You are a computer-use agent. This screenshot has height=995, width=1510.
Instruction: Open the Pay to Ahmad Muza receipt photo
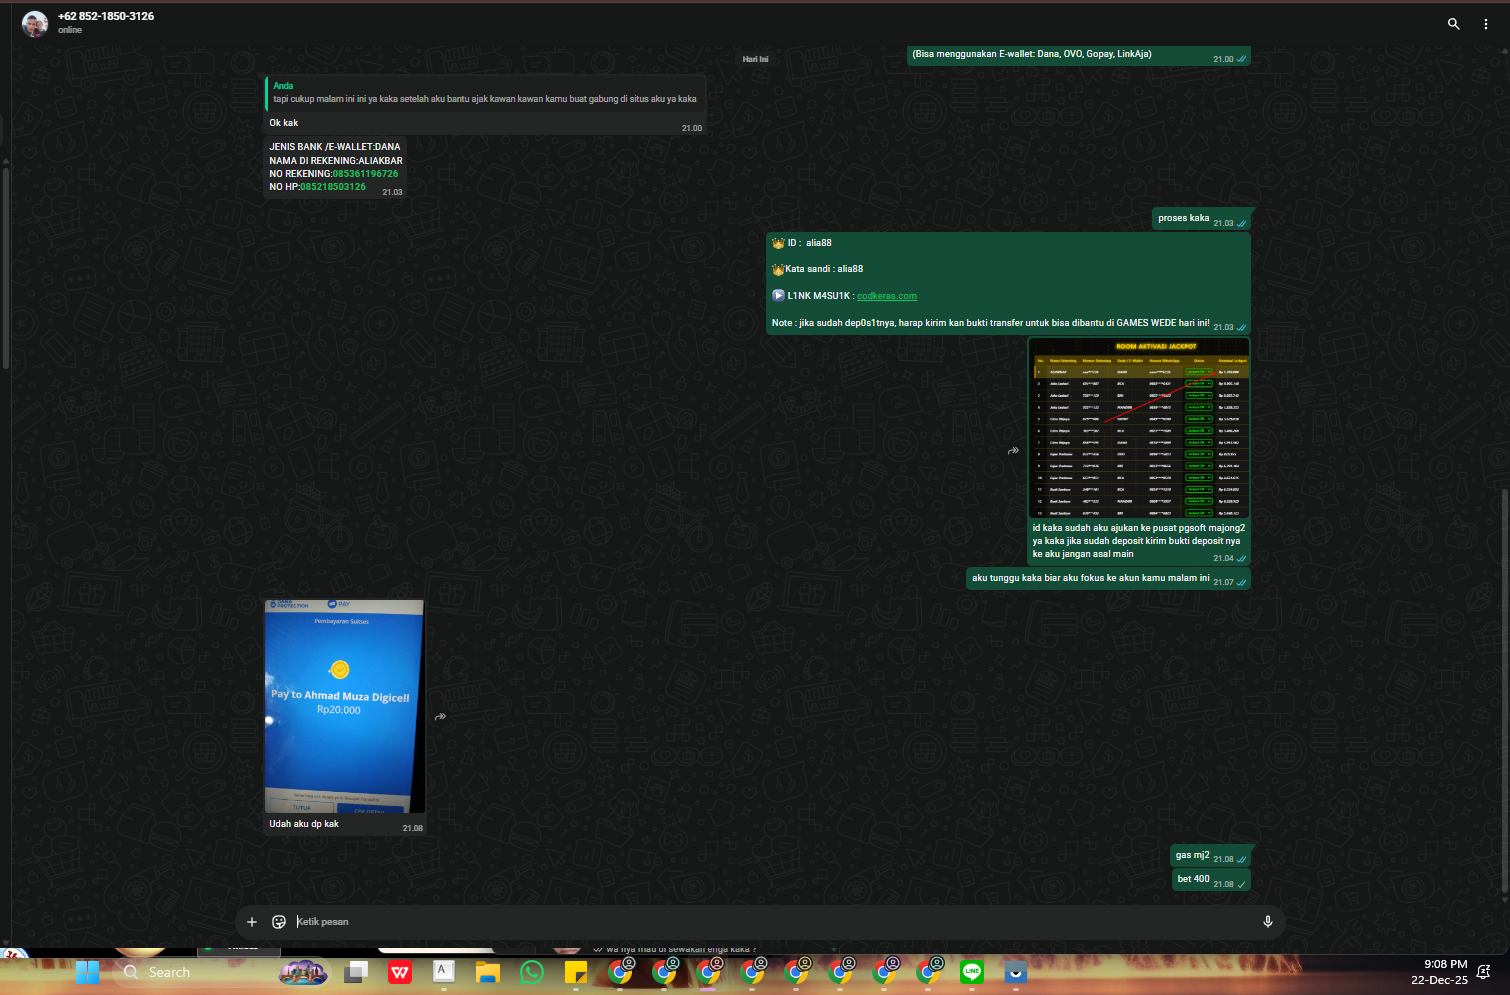[x=345, y=707]
